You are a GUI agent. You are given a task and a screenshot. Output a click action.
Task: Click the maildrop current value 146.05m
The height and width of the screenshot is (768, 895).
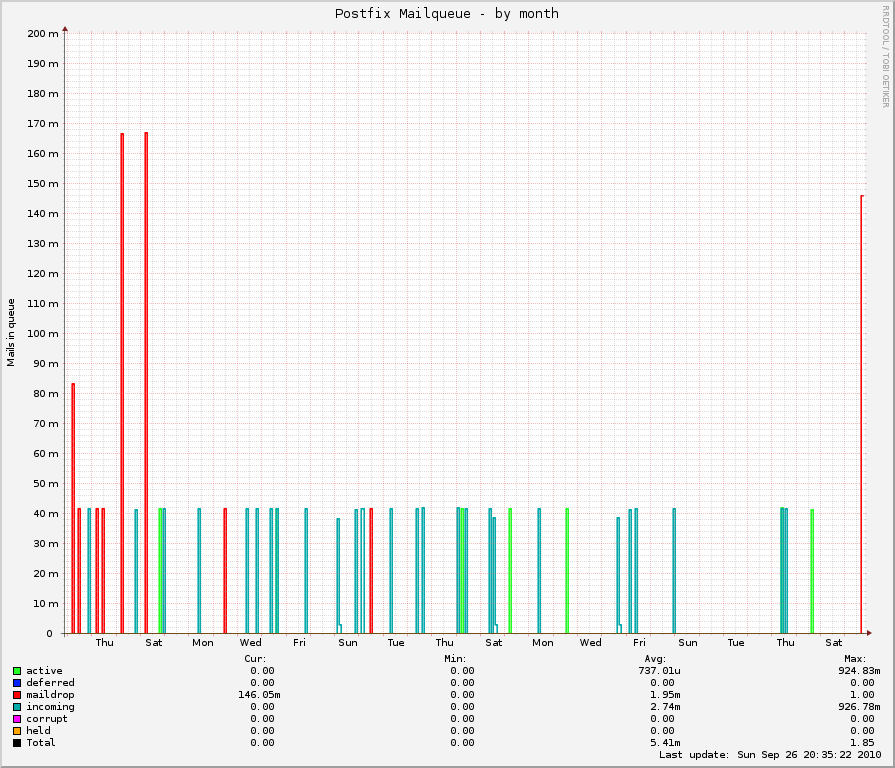(x=259, y=695)
